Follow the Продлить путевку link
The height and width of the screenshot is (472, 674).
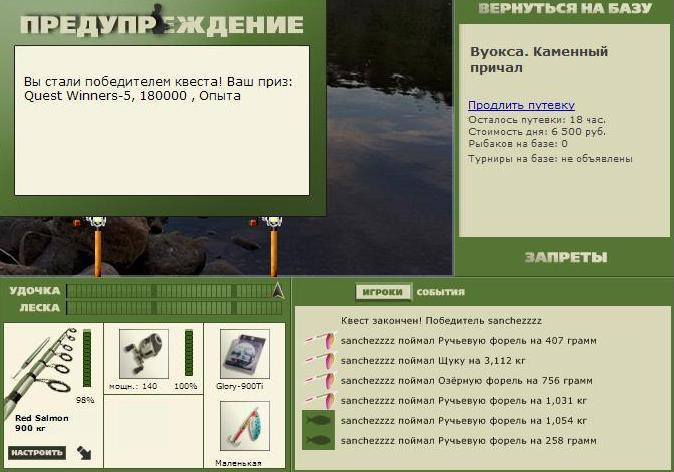click(x=521, y=105)
